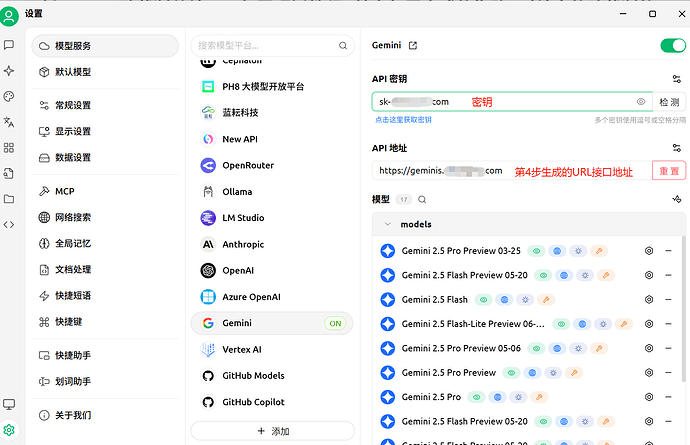Click the API key input field
Screen dimensions: 690x445
click(x=512, y=102)
